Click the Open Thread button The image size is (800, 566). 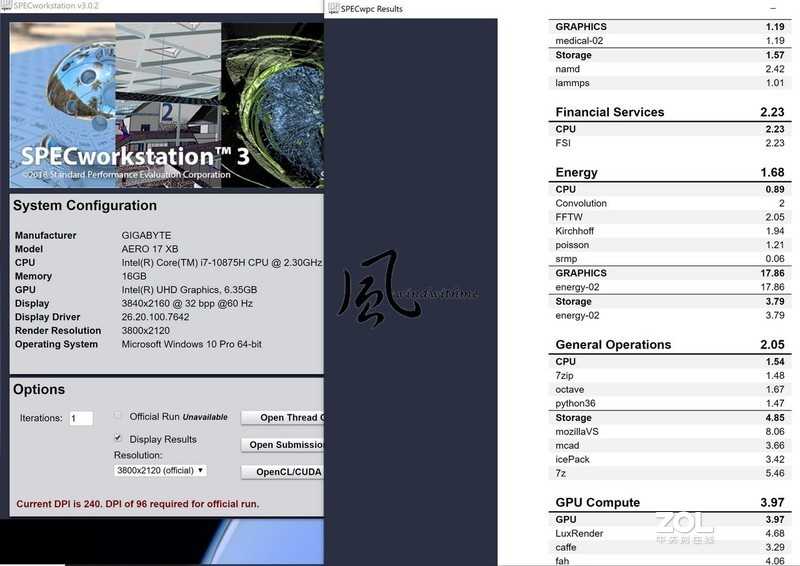click(282, 417)
